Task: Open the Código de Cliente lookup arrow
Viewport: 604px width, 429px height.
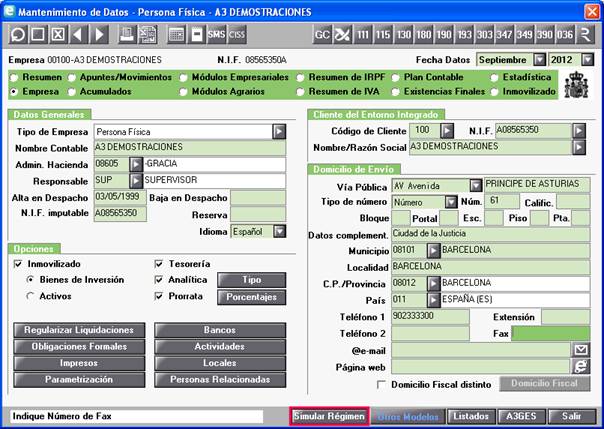Action: pyautogui.click(x=447, y=131)
